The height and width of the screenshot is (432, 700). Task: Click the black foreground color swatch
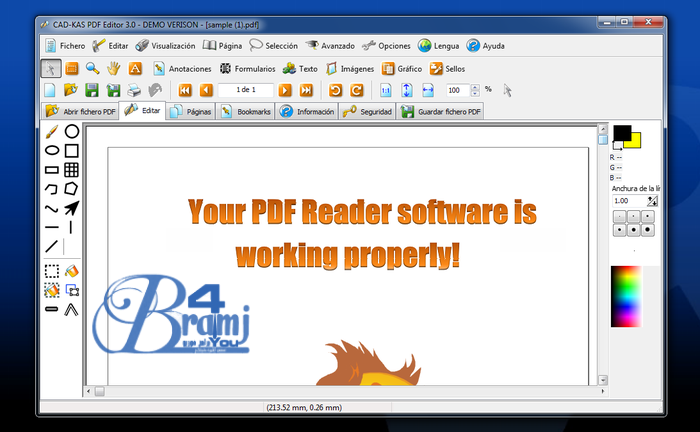[x=622, y=133]
